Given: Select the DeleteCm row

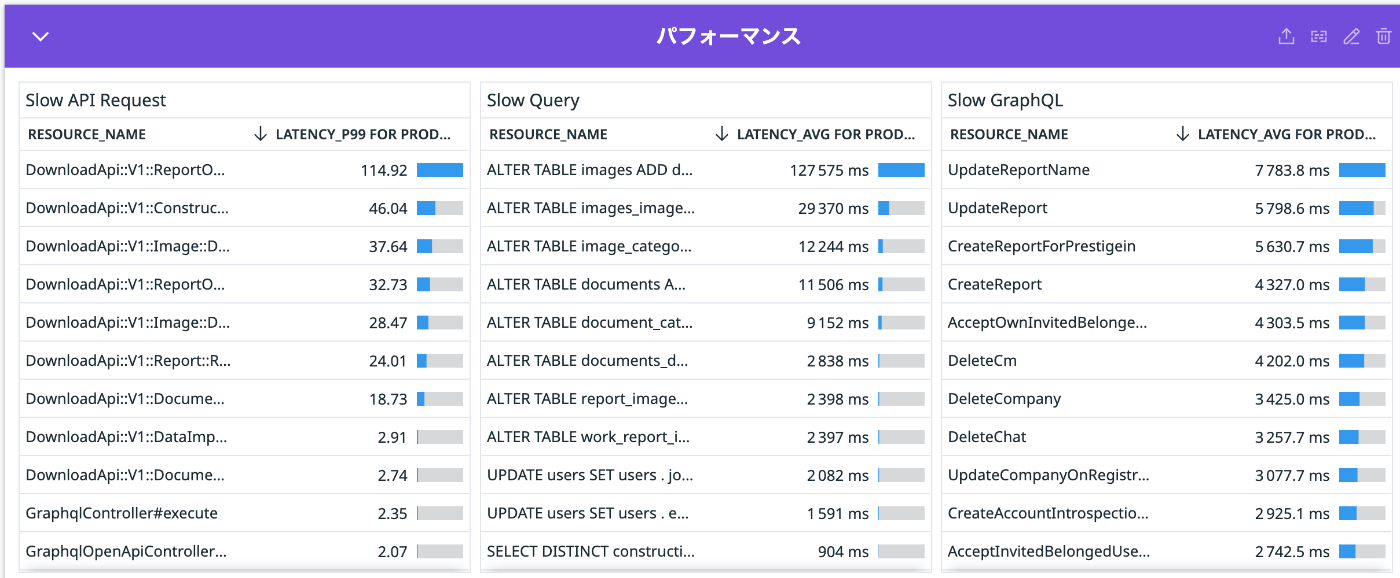Looking at the screenshot, I should [x=1167, y=361].
